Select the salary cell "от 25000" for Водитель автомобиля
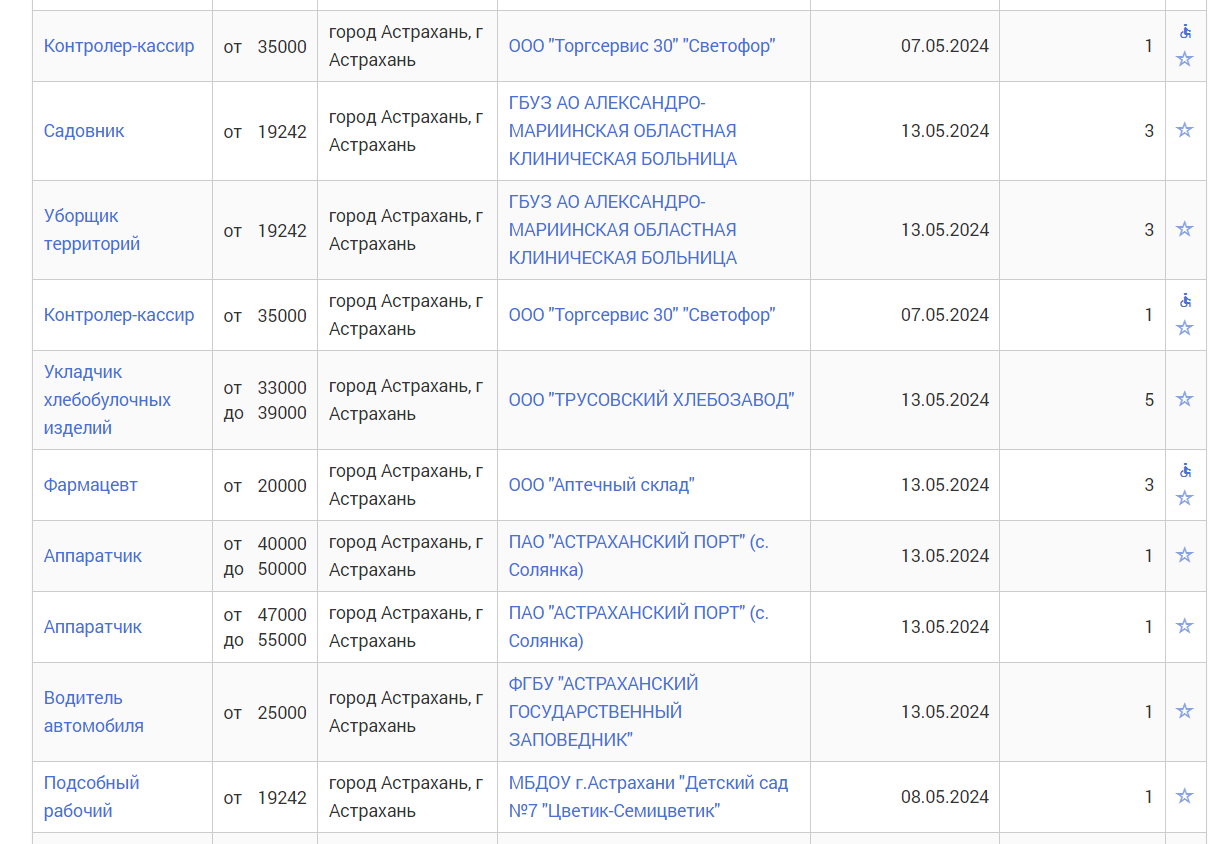The width and height of the screenshot is (1222, 844). [x=265, y=712]
